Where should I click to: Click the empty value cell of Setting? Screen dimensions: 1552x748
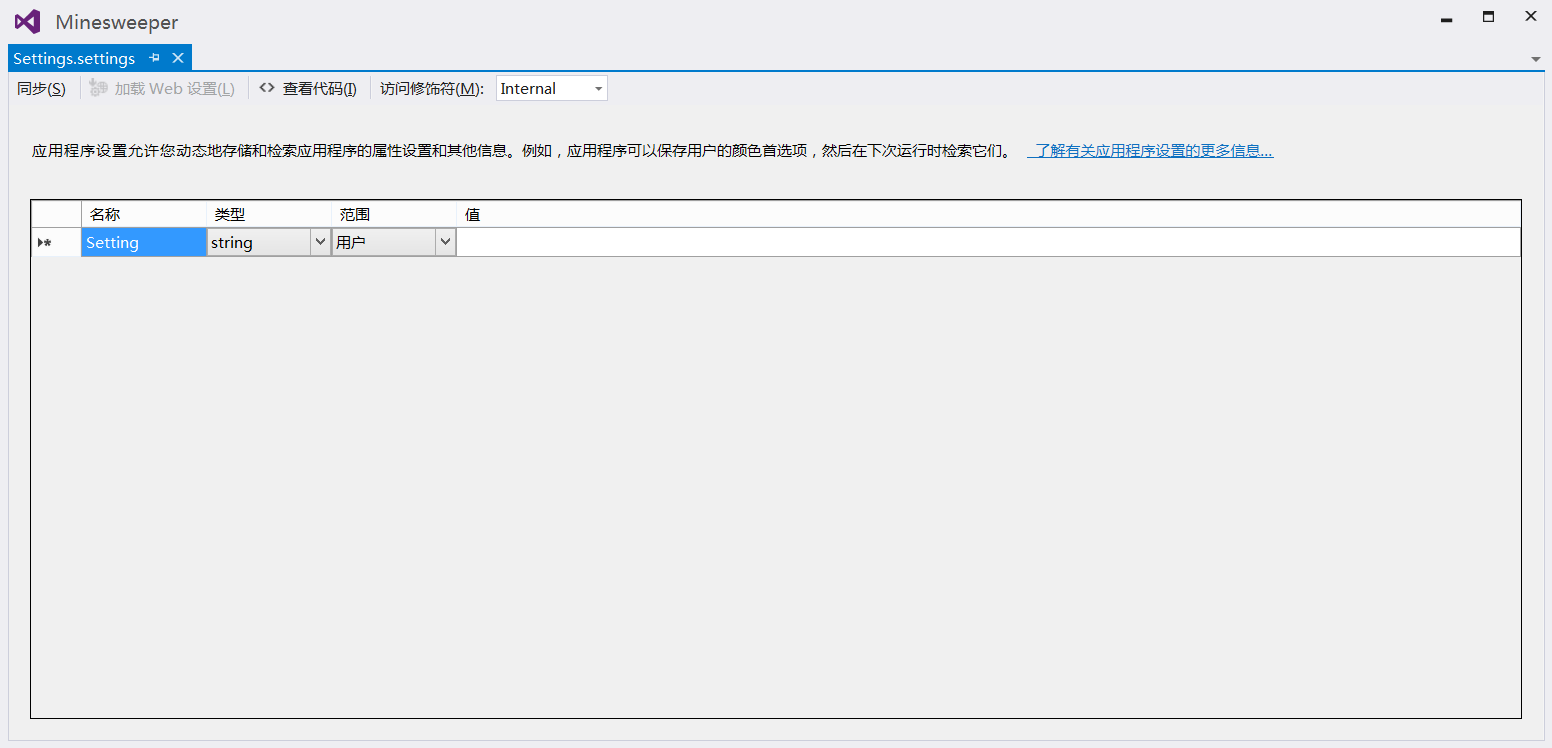[x=988, y=242]
